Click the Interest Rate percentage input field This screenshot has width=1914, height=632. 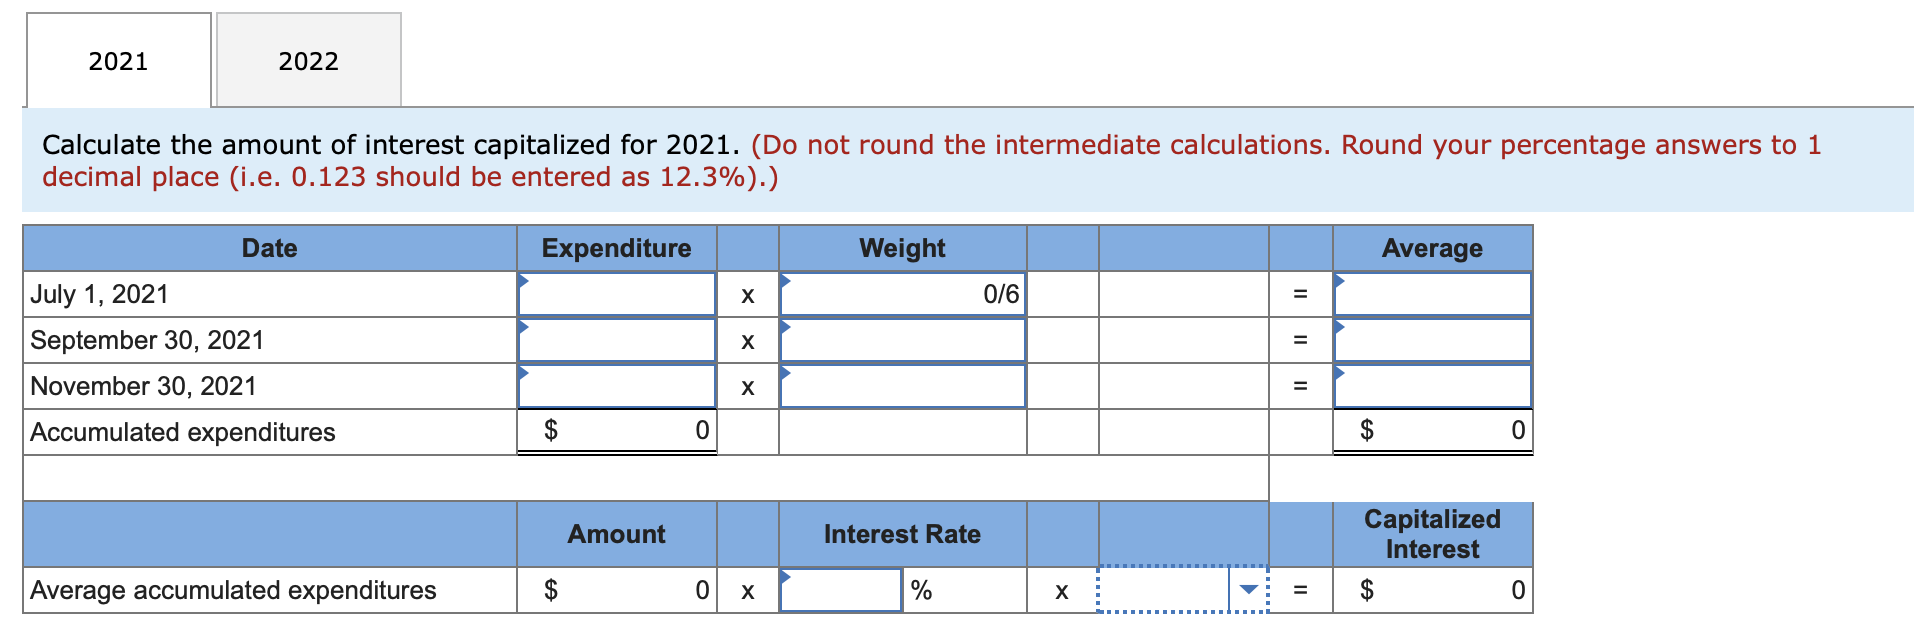tap(840, 590)
